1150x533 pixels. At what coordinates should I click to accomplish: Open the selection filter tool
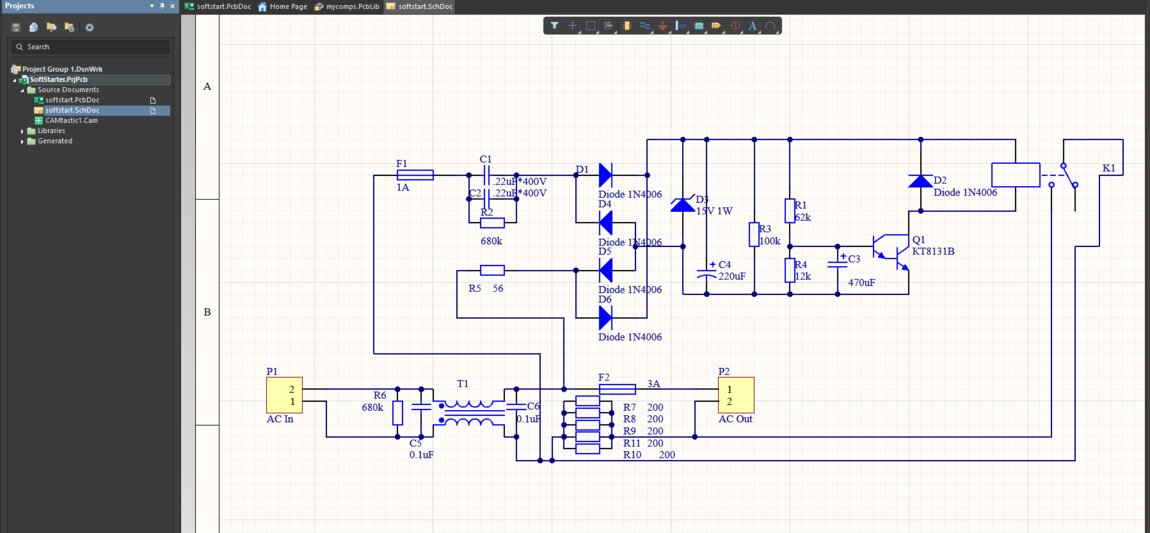click(554, 26)
